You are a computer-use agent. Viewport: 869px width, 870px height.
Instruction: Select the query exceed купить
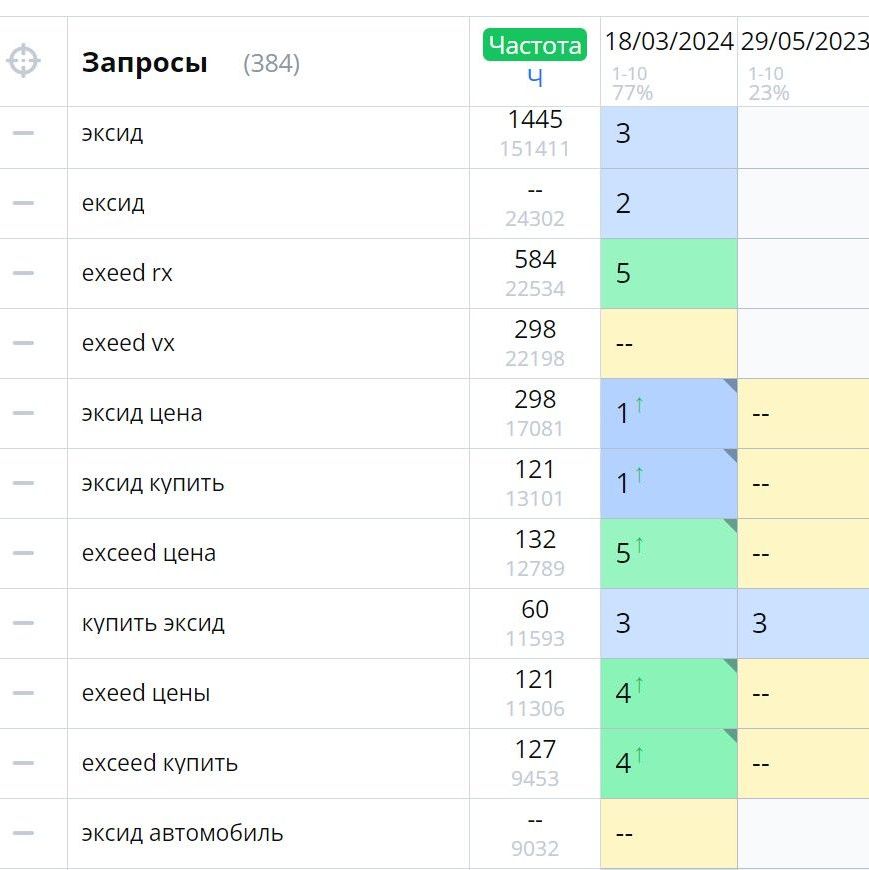click(160, 763)
